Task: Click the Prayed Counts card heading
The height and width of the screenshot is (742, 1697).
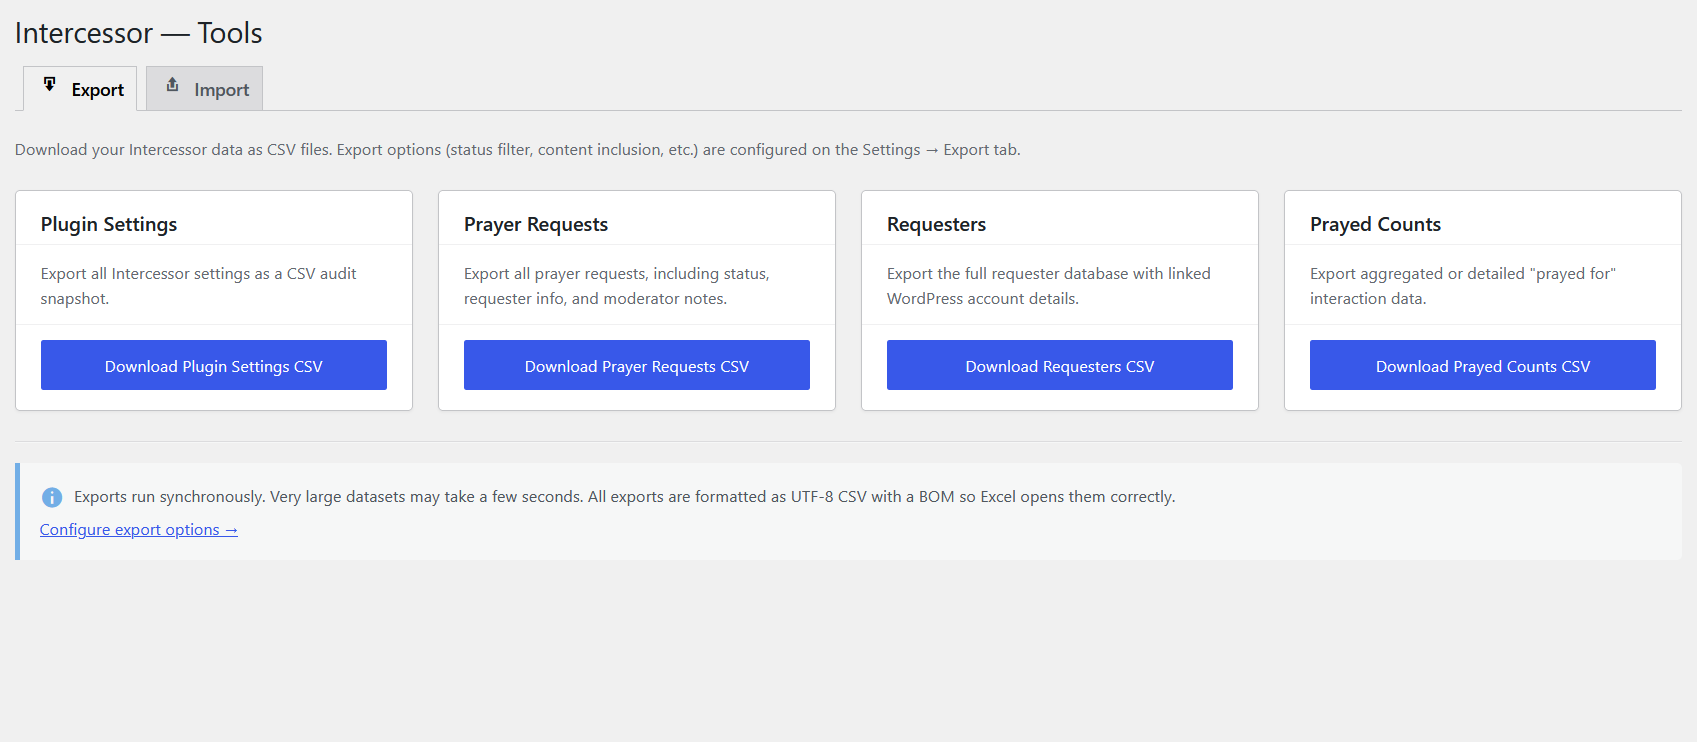Action: (1376, 224)
